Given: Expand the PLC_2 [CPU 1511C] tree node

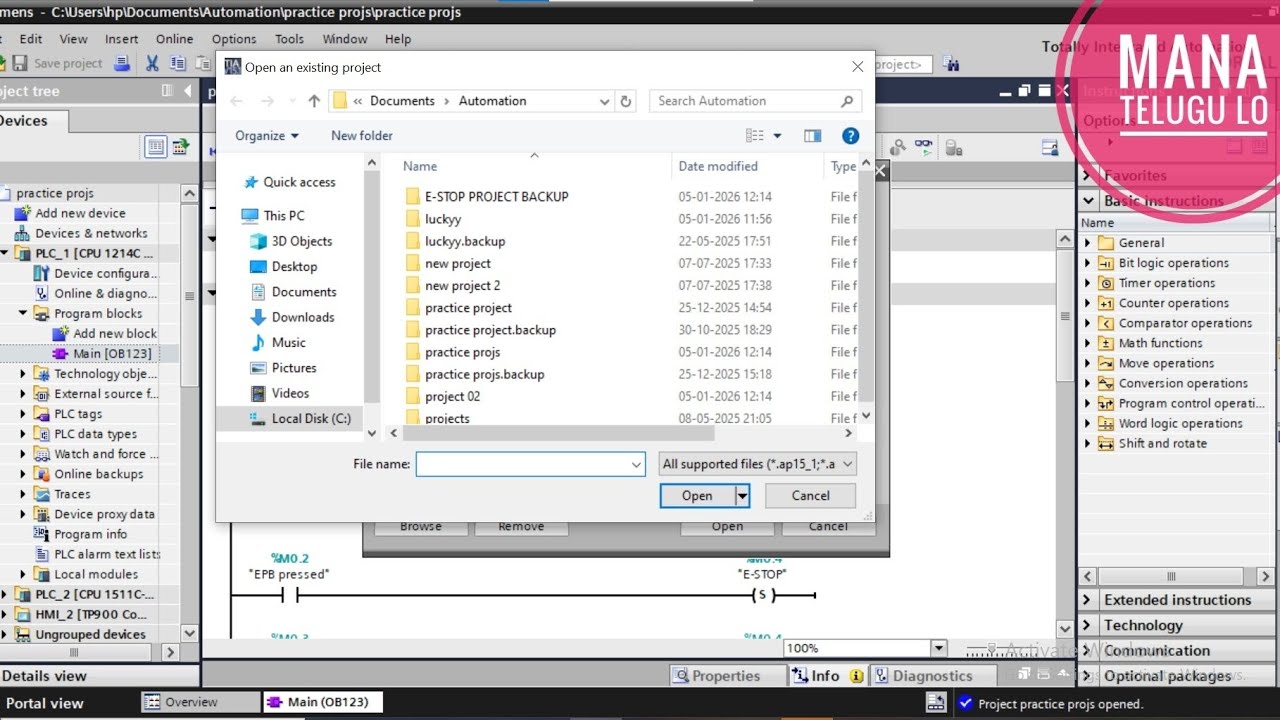Looking at the screenshot, I should 5,594.
